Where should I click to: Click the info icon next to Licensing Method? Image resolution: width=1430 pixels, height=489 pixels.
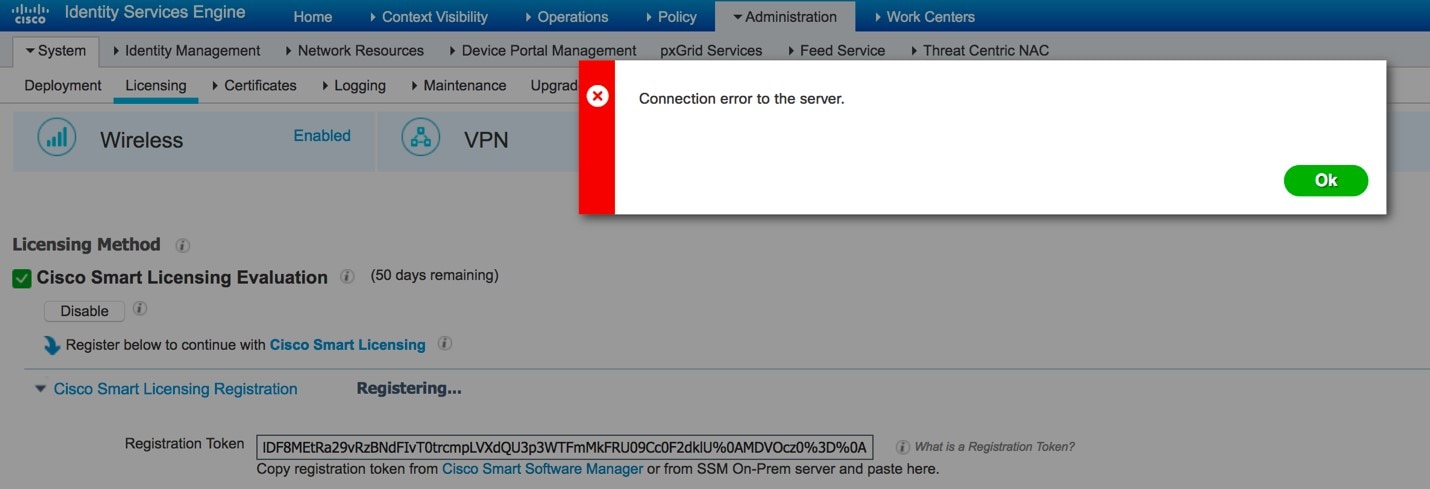click(183, 245)
